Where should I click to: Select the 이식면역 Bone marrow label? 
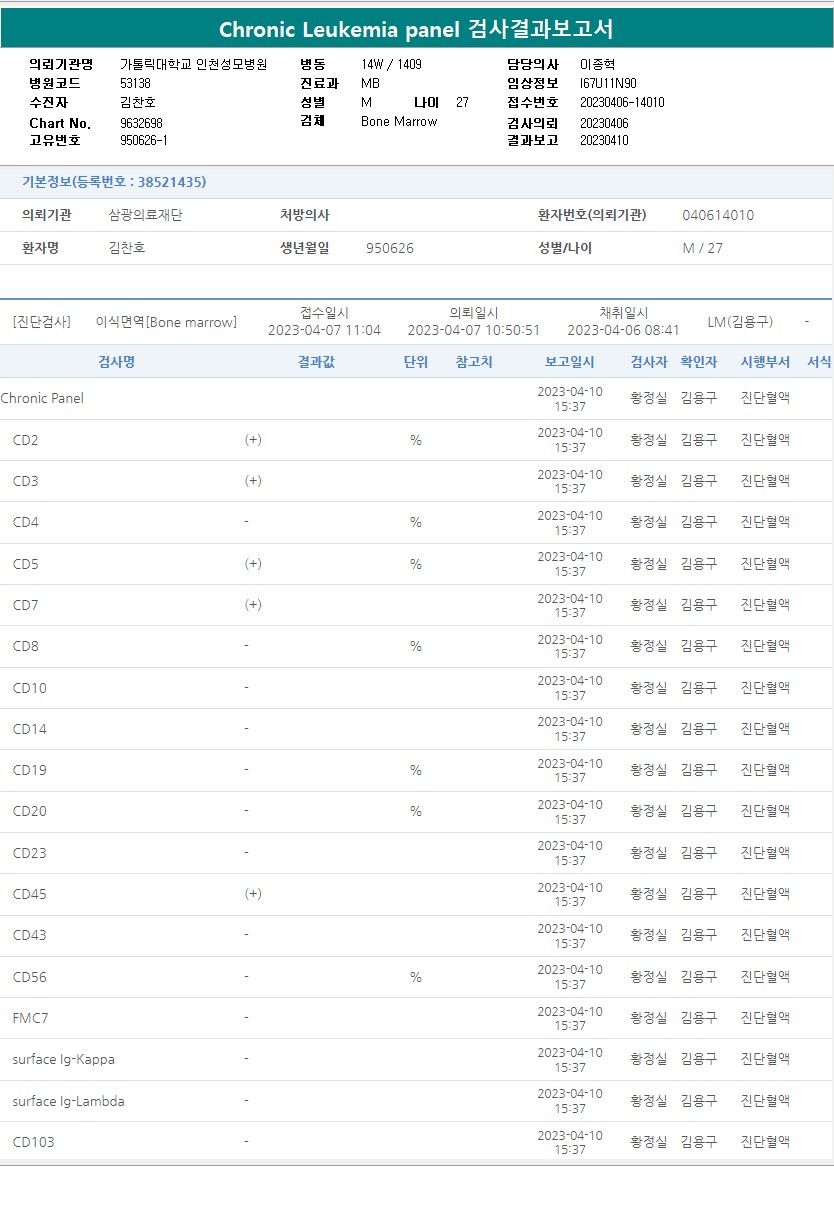coord(166,322)
